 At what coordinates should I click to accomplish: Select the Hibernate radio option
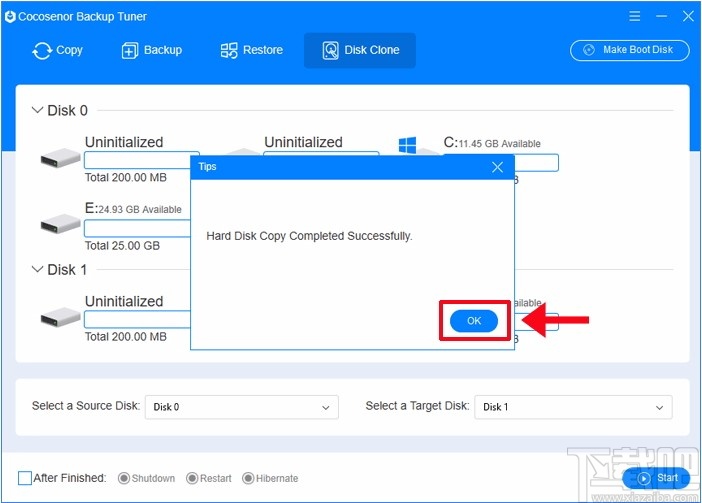tap(248, 478)
